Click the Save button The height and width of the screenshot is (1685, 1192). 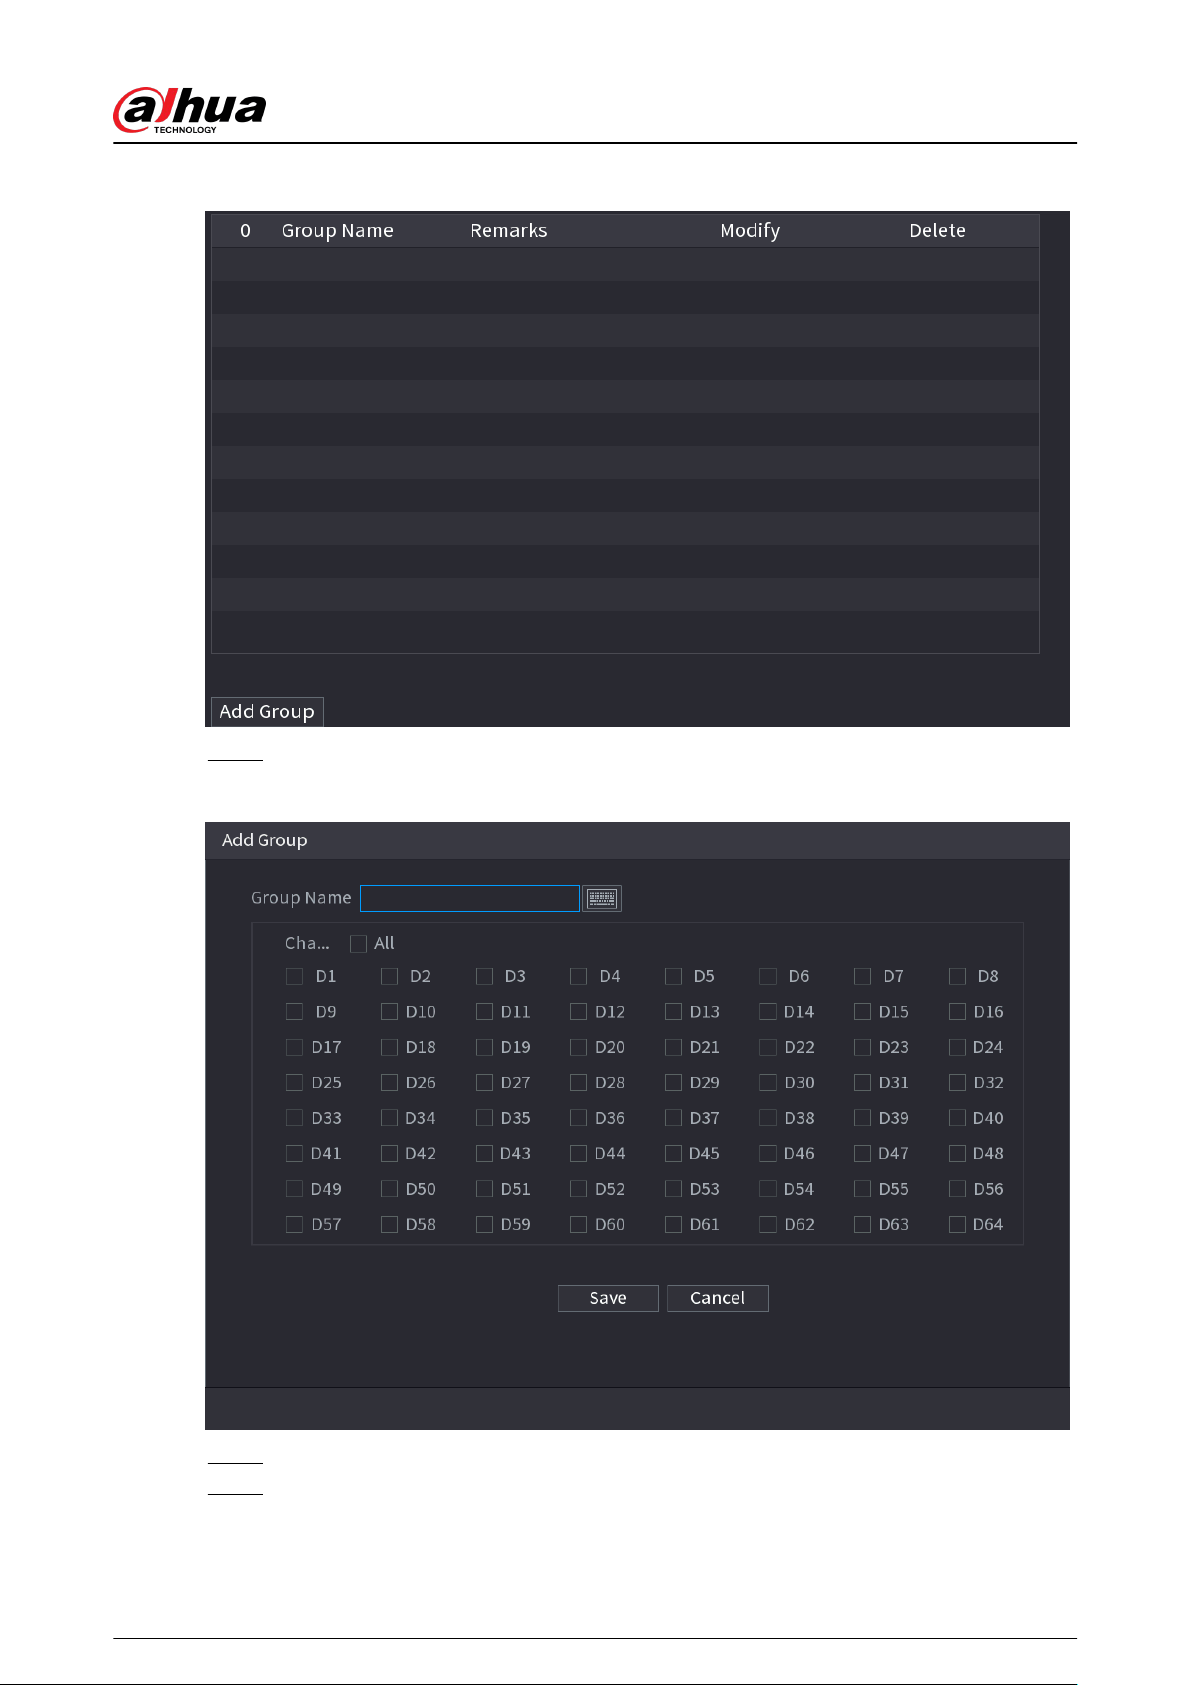[608, 1298]
